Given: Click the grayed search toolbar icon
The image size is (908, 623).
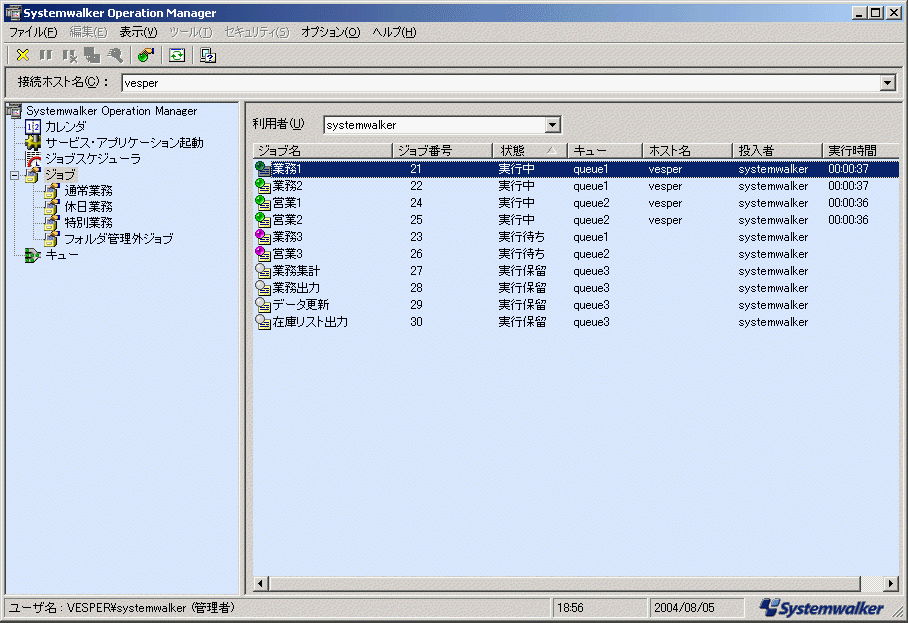Looking at the screenshot, I should [x=115, y=55].
